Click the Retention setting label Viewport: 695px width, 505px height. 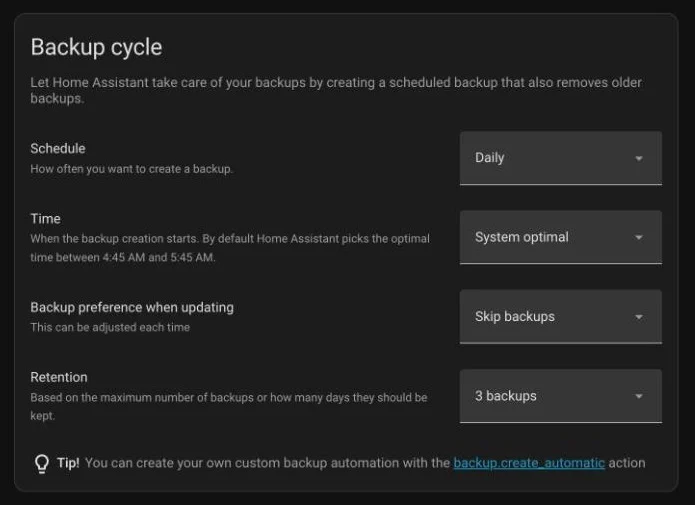coord(59,377)
